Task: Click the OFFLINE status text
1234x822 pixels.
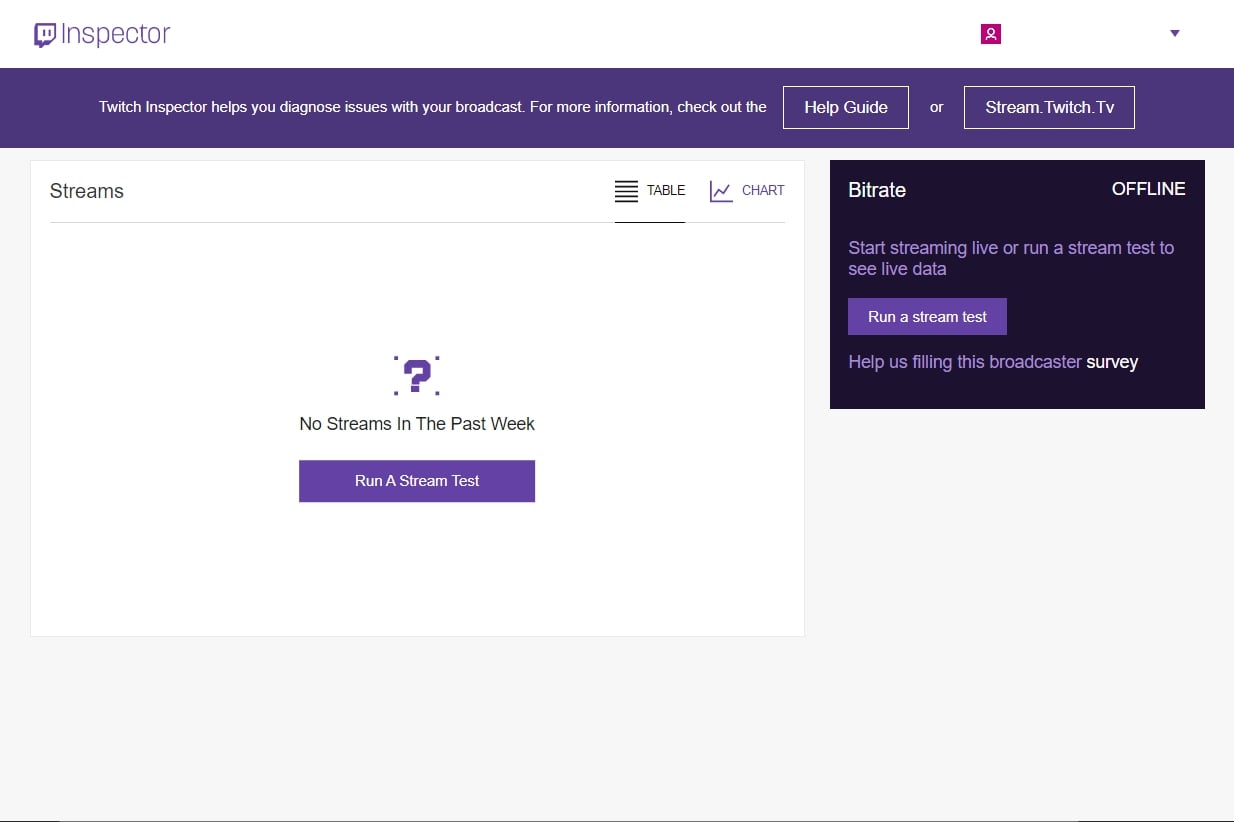Action: pos(1149,189)
